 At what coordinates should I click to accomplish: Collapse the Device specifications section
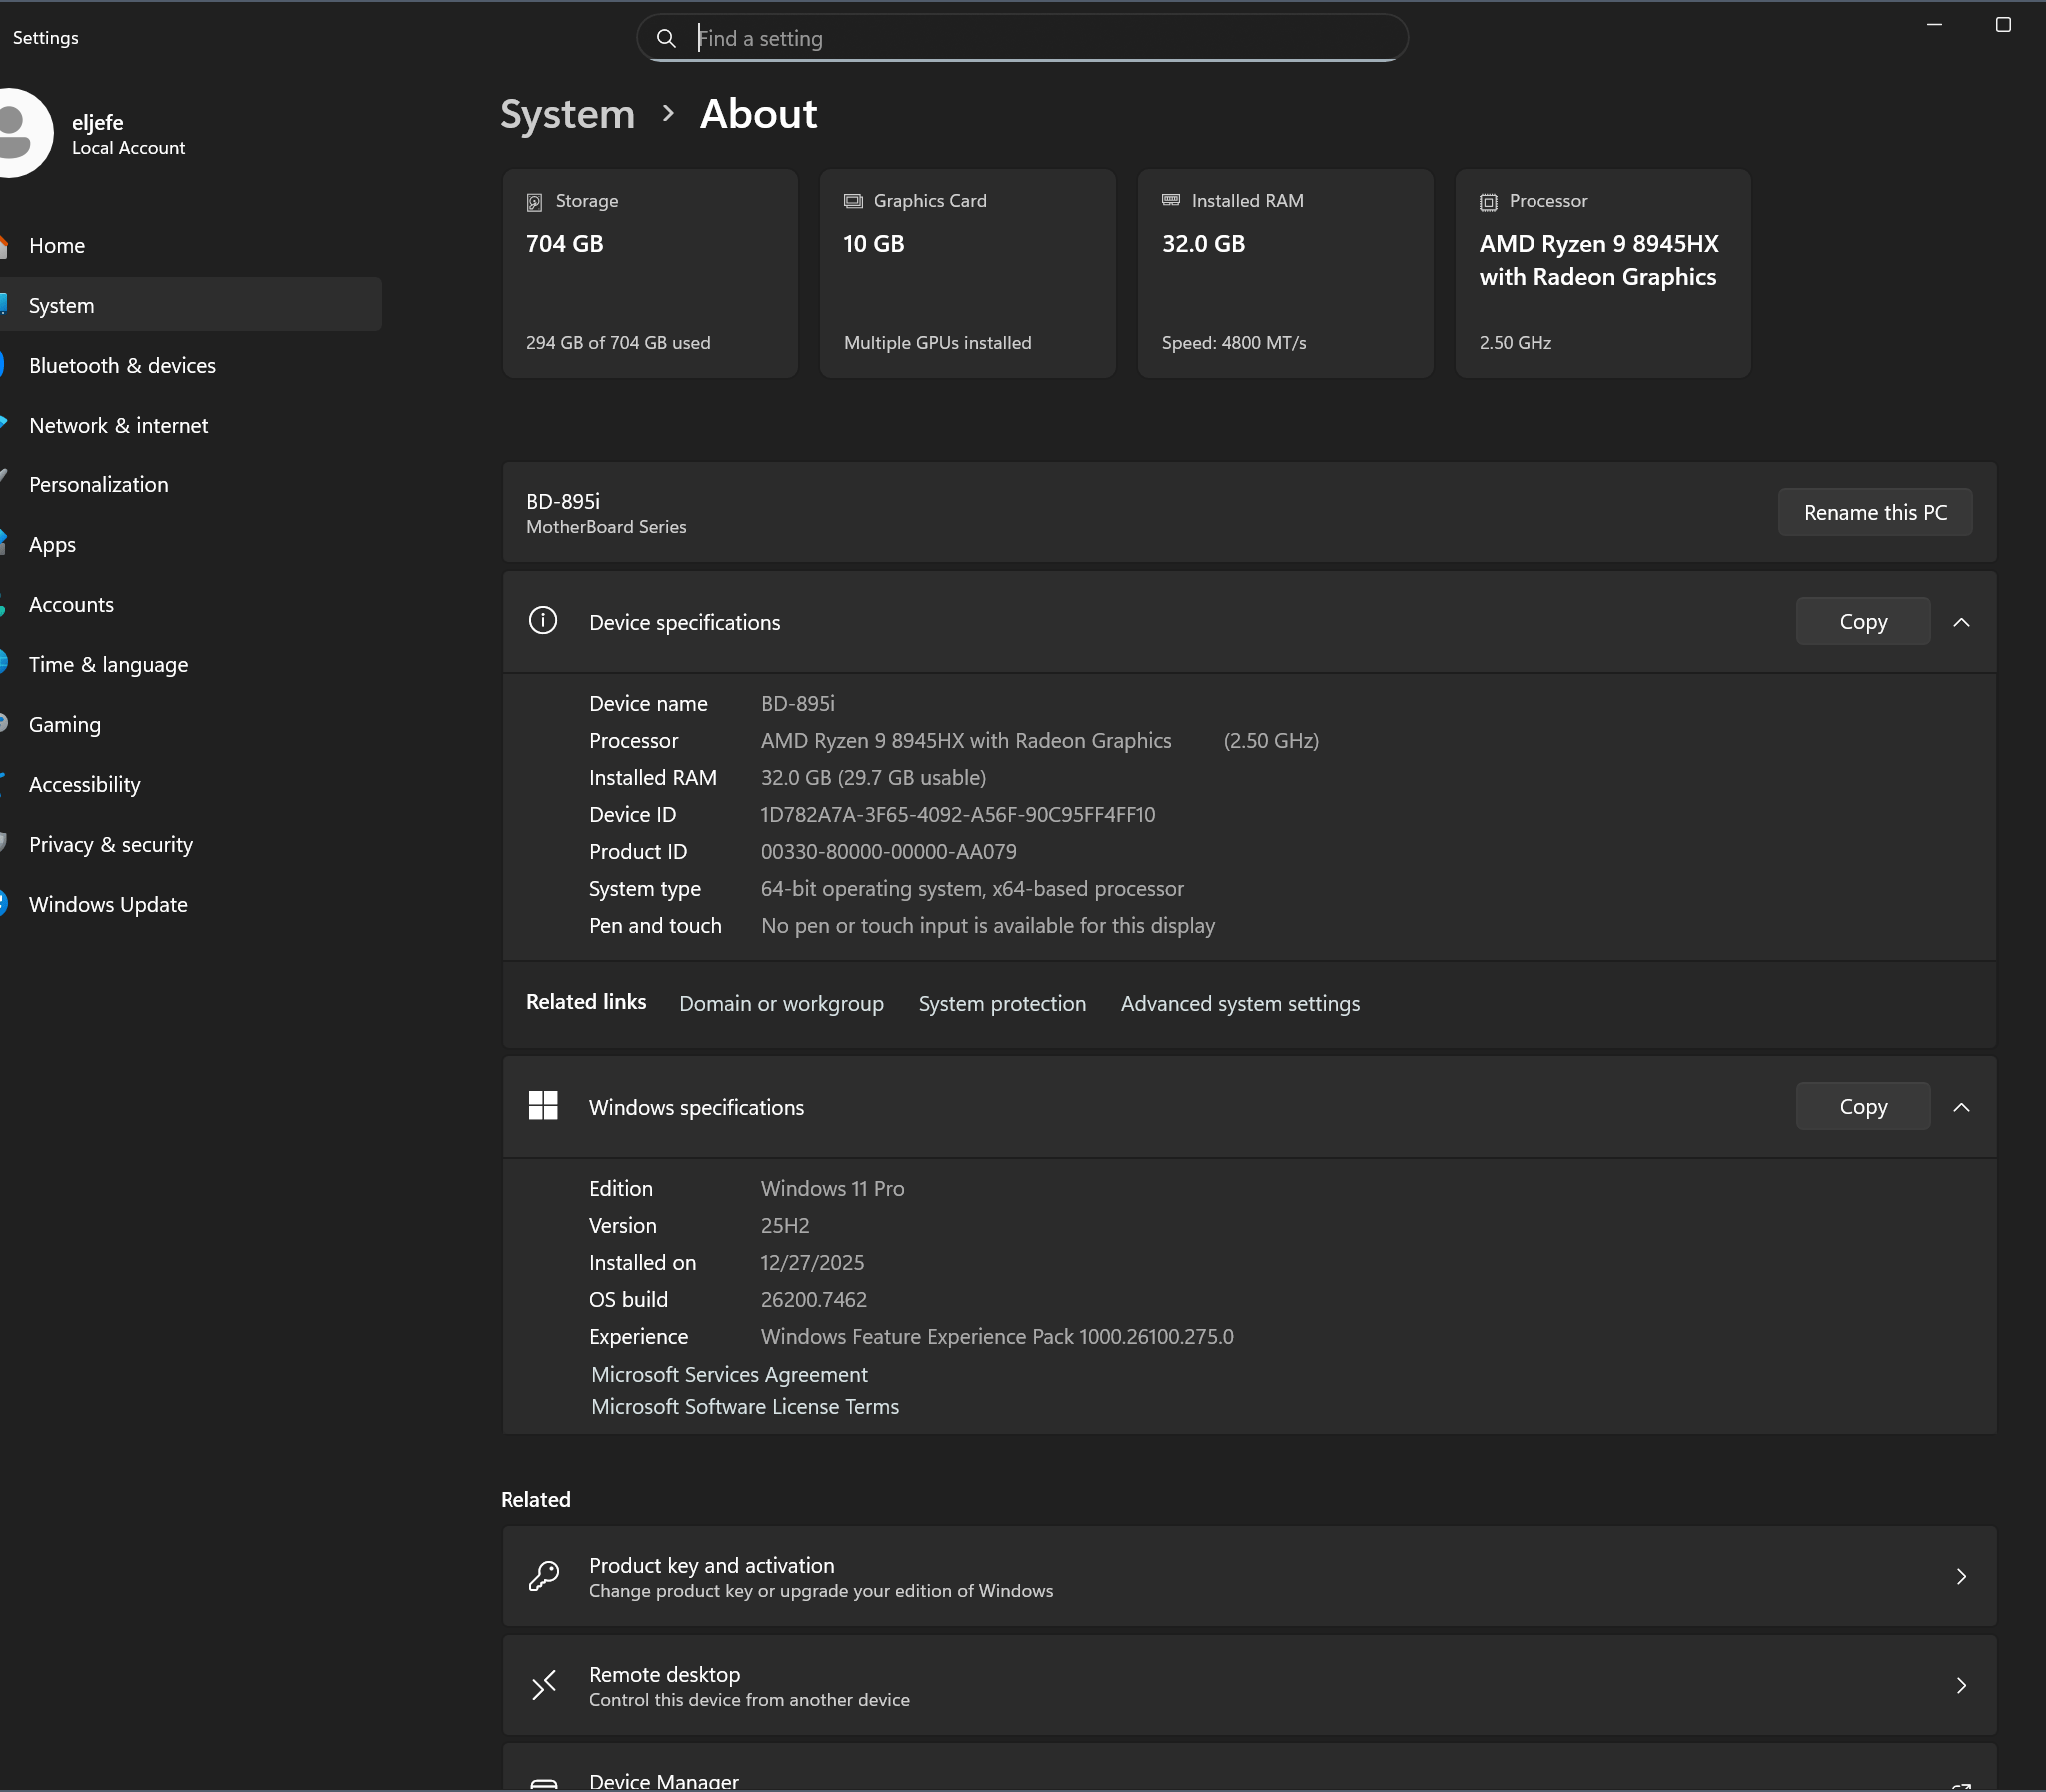coord(1961,622)
